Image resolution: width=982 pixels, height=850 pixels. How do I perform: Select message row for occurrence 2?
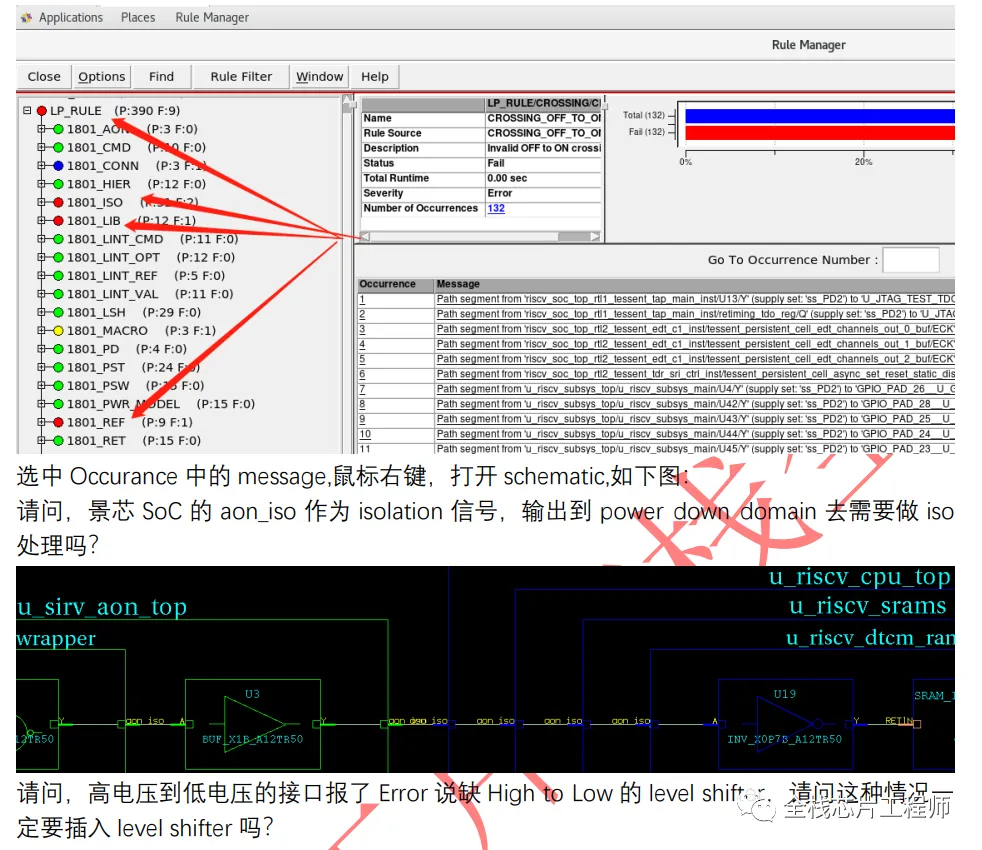tap(695, 314)
